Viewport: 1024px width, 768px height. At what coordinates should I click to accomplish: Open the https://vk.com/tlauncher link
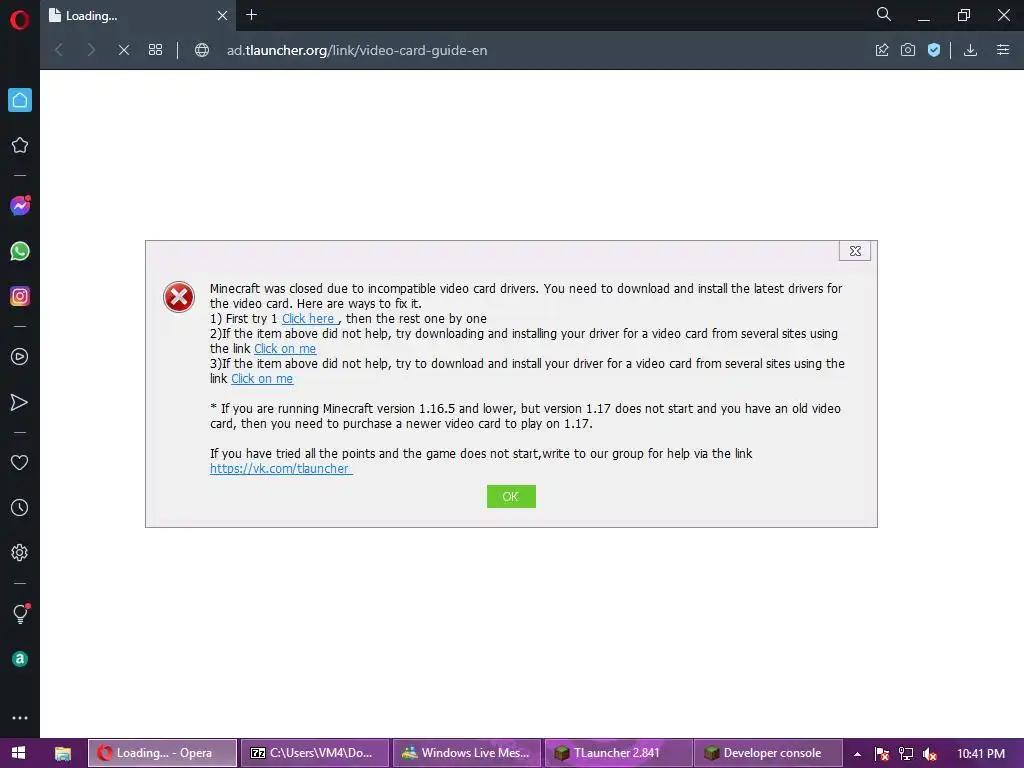[x=281, y=469]
